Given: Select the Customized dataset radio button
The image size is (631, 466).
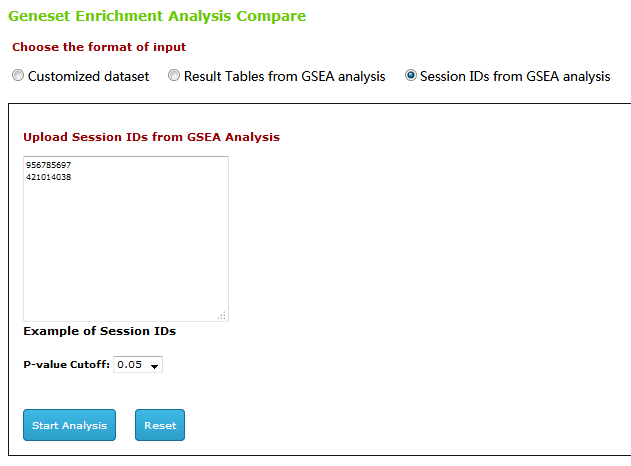Looking at the screenshot, I should click(x=18, y=75).
